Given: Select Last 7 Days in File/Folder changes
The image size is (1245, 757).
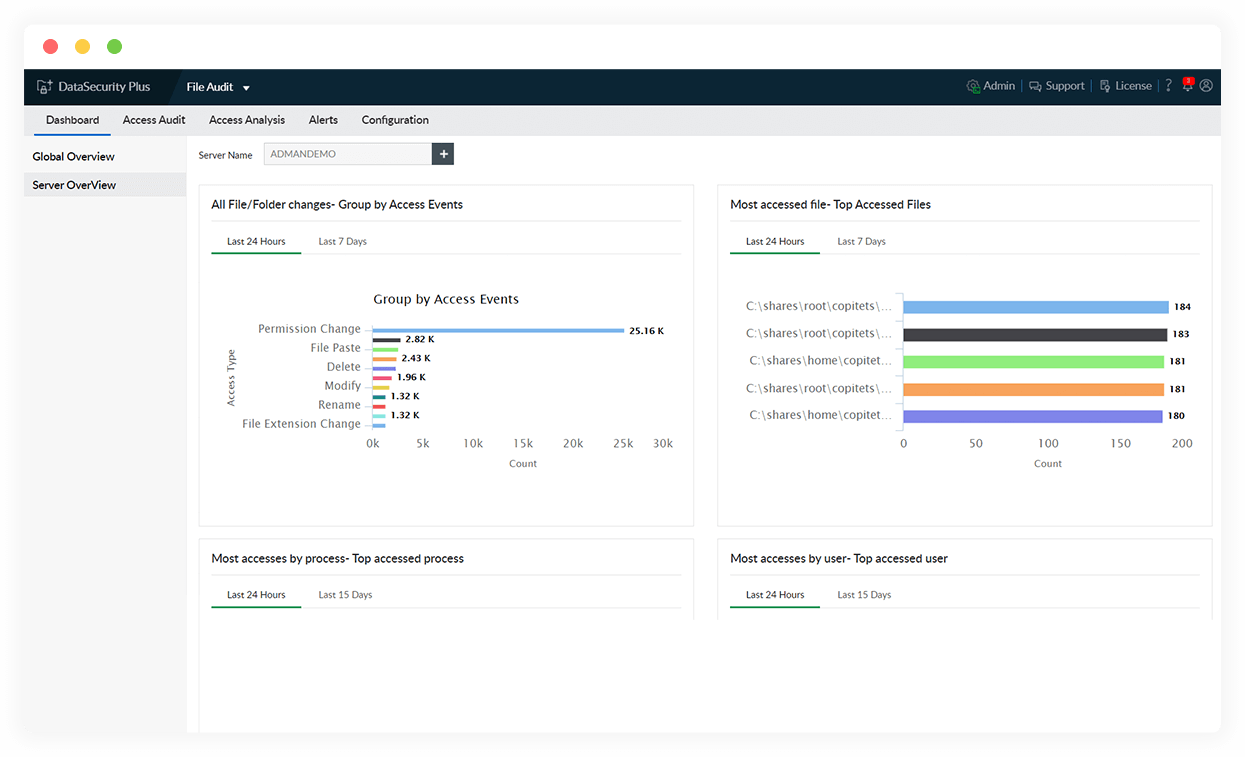Looking at the screenshot, I should pyautogui.click(x=342, y=241).
